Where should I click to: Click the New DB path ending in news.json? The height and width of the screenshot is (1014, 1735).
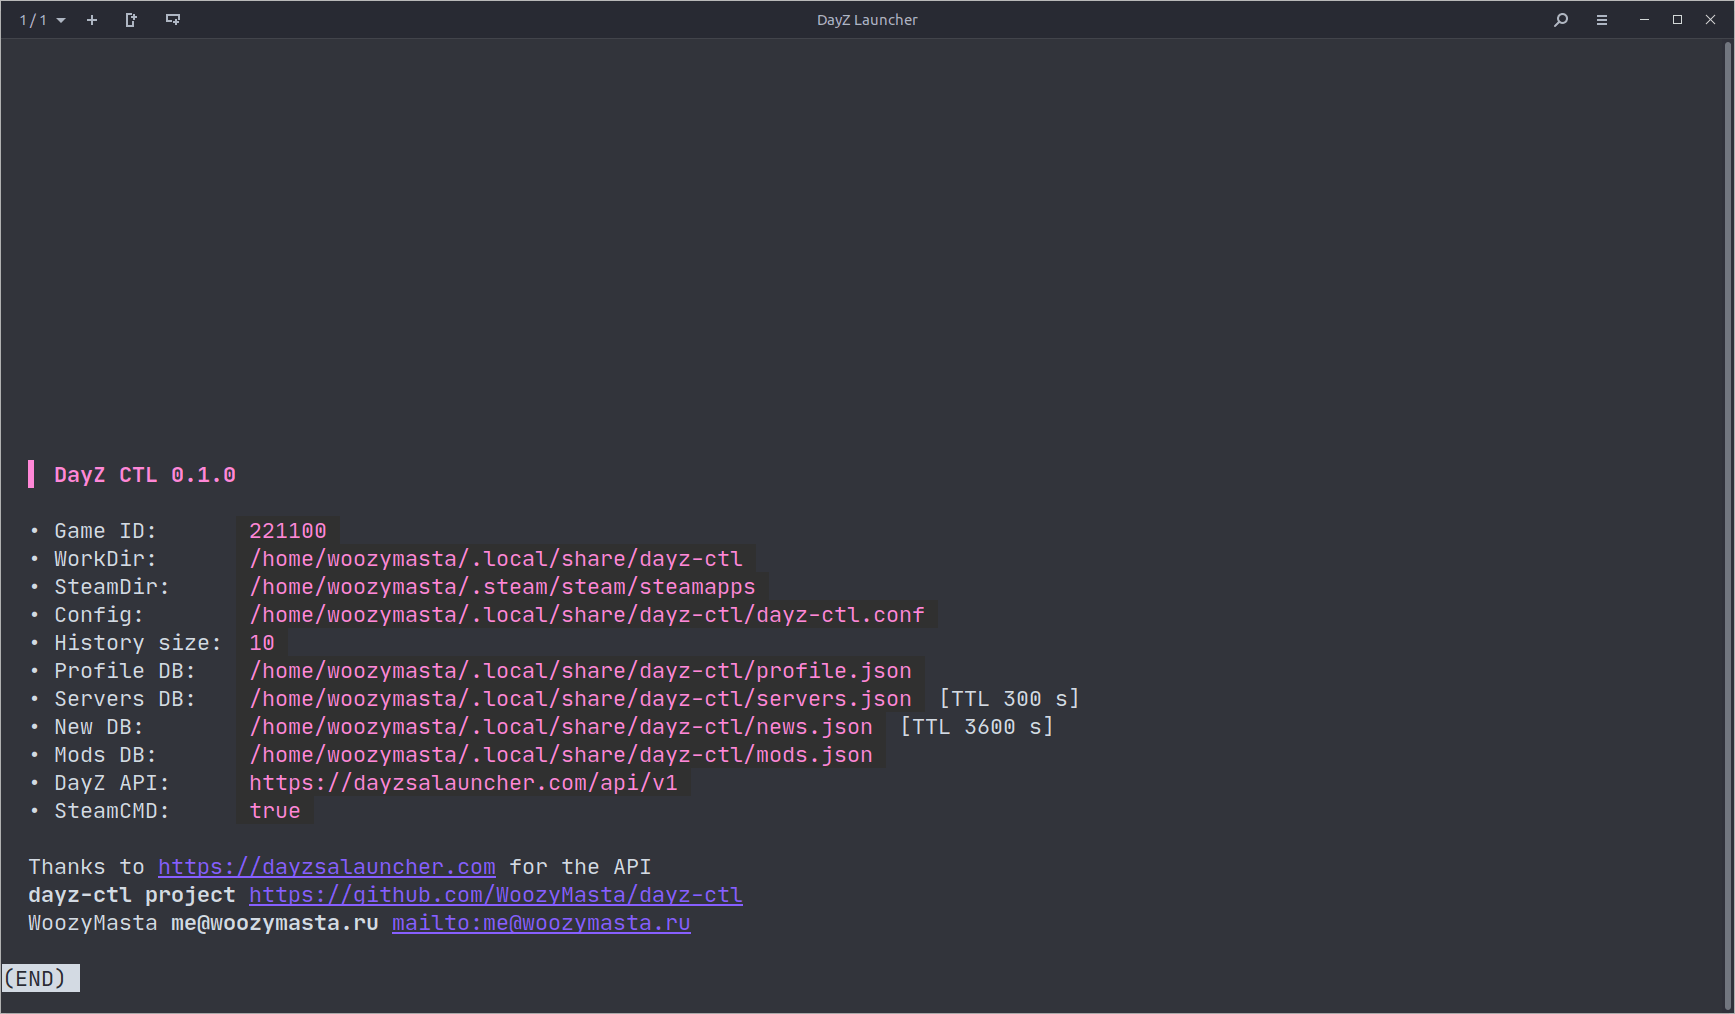tap(561, 727)
